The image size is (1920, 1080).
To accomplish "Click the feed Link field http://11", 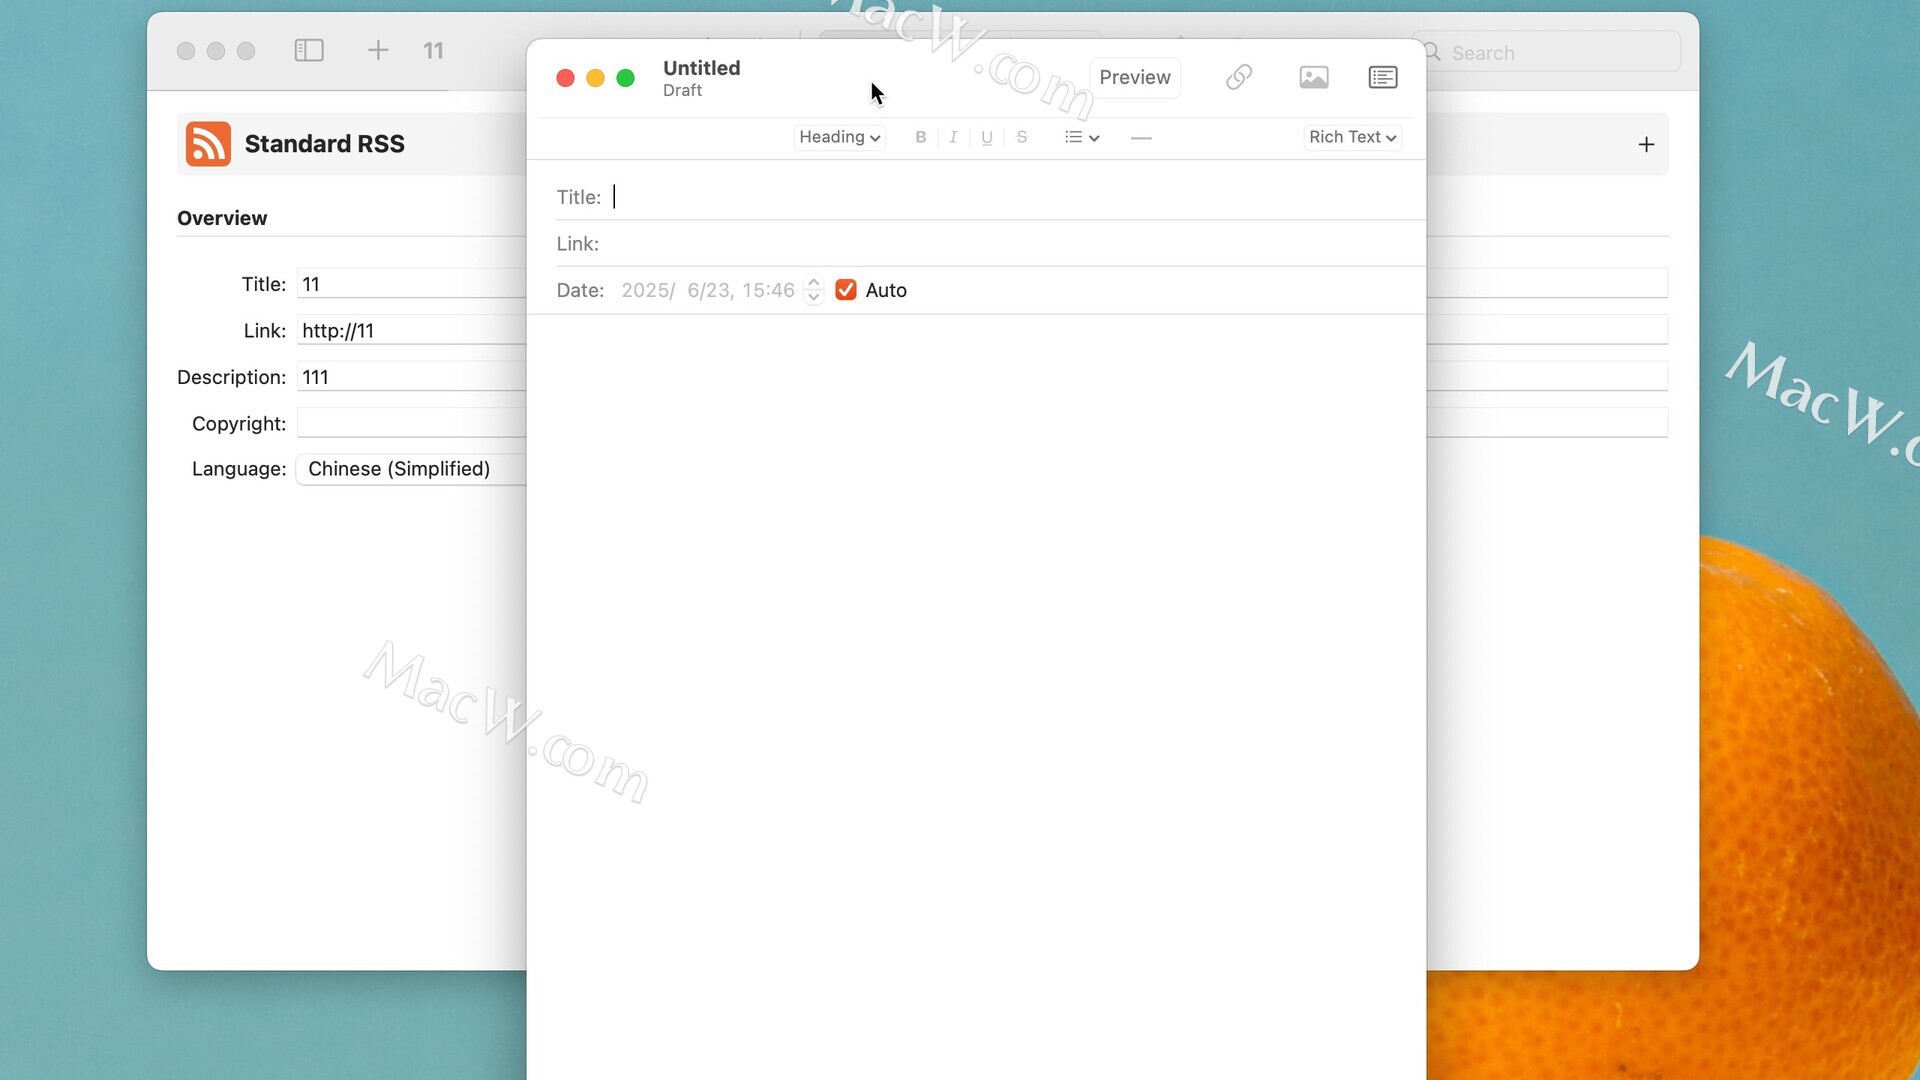I will 411,331.
